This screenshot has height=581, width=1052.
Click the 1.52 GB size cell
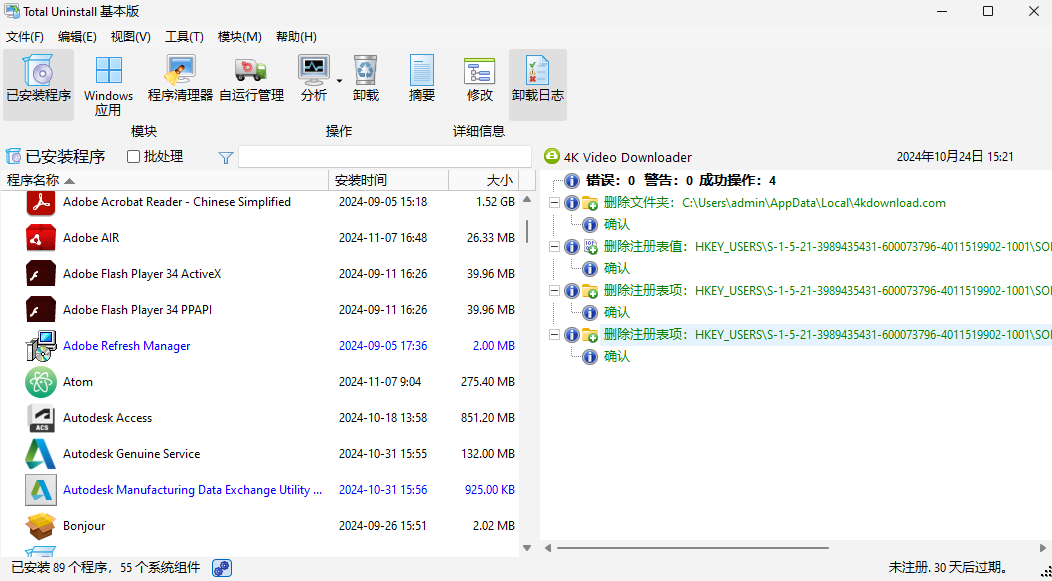coord(495,202)
